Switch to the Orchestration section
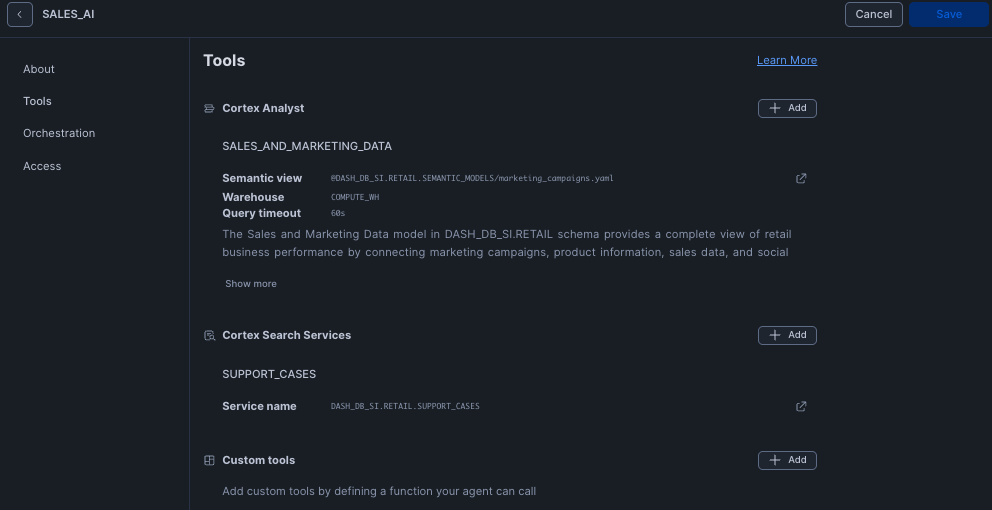The width and height of the screenshot is (992, 510). [x=59, y=133]
